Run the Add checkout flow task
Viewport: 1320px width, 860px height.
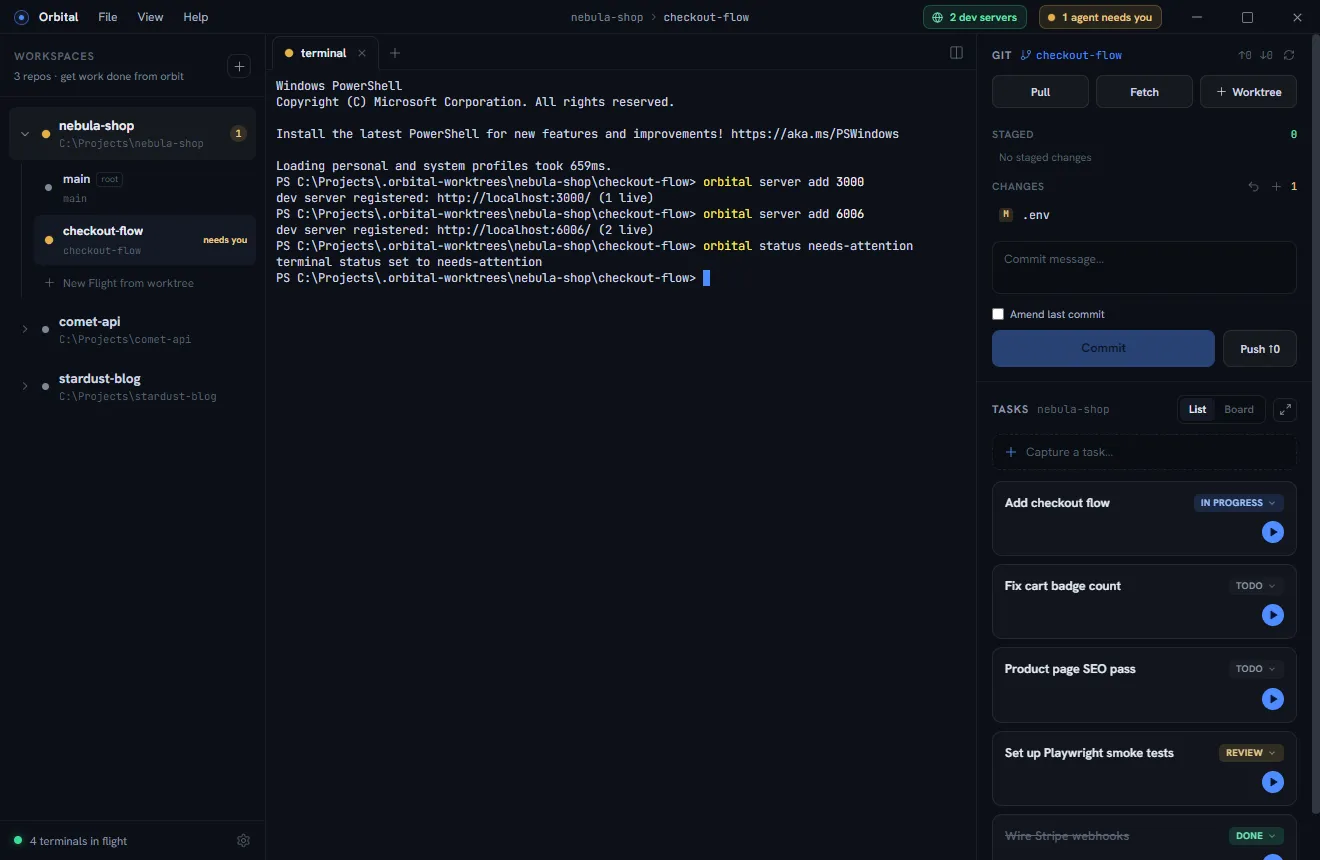point(1272,532)
